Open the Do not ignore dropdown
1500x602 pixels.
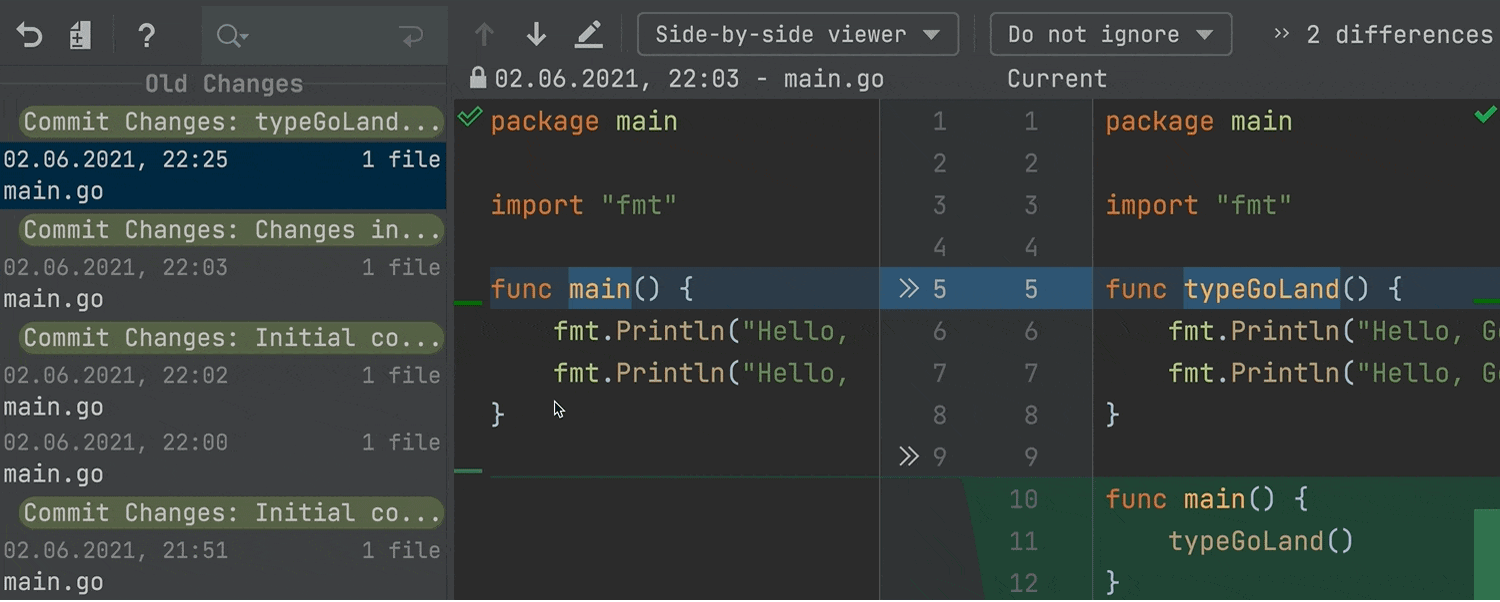click(1110, 34)
